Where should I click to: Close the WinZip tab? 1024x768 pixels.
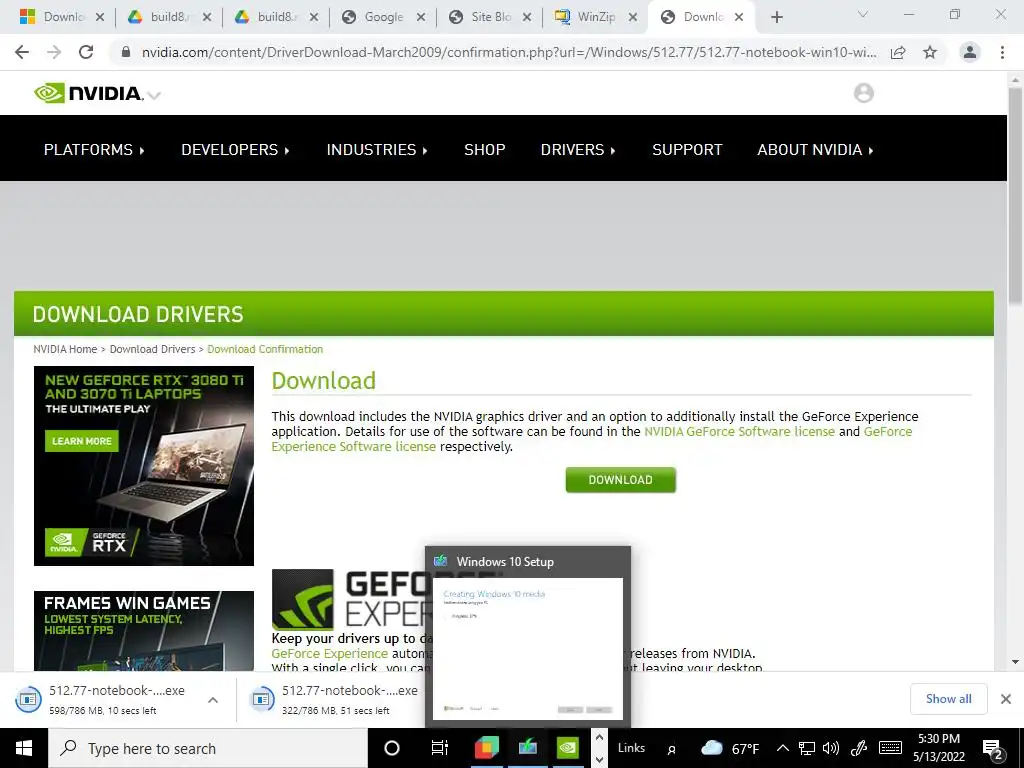[x=632, y=18]
